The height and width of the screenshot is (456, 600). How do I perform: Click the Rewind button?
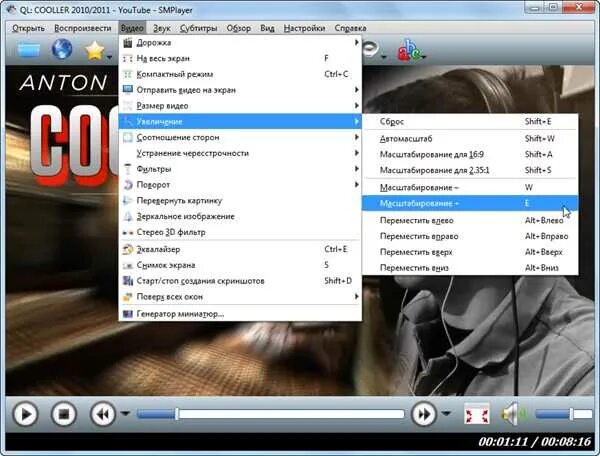(x=103, y=414)
